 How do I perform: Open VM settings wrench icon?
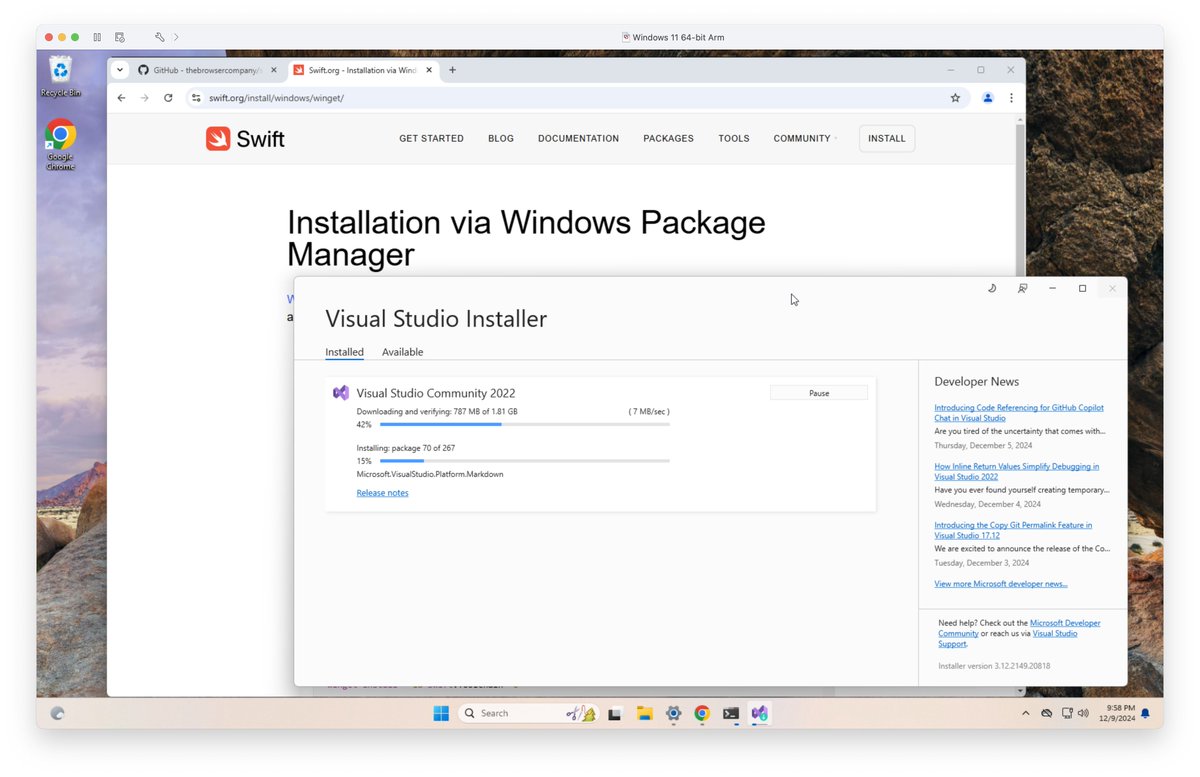coord(159,37)
